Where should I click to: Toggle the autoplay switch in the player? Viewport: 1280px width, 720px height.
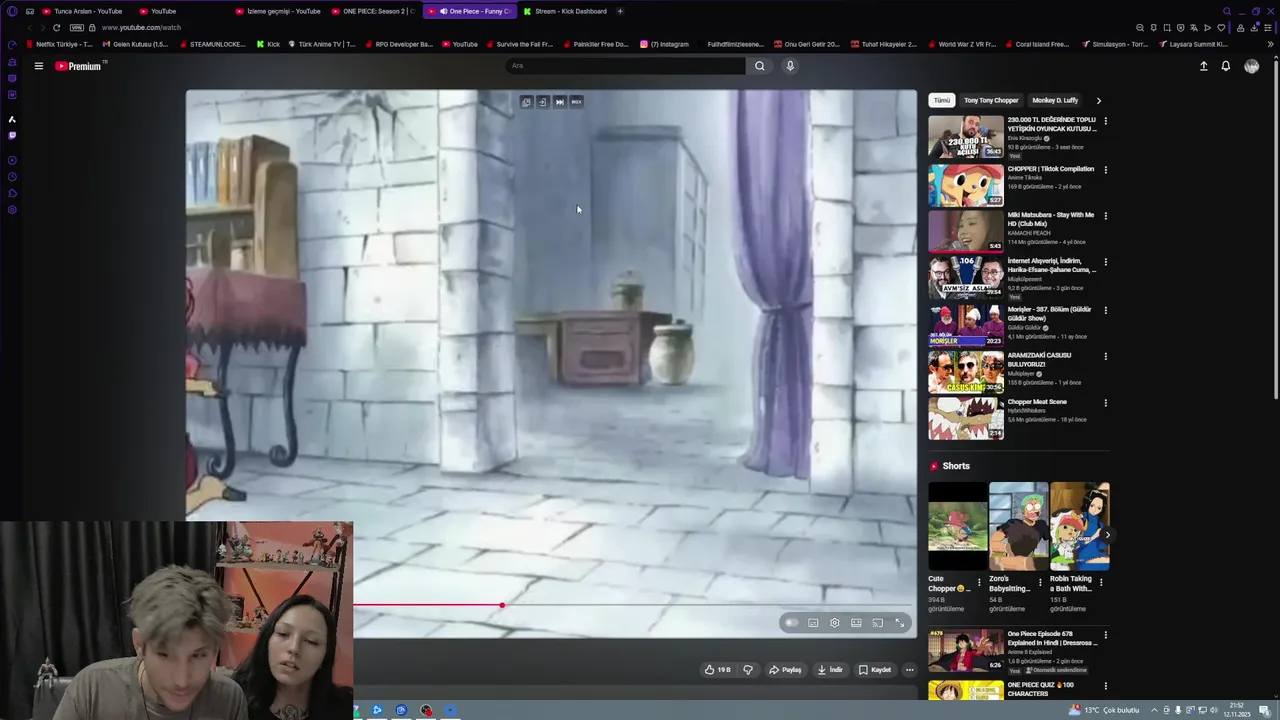[x=791, y=623]
